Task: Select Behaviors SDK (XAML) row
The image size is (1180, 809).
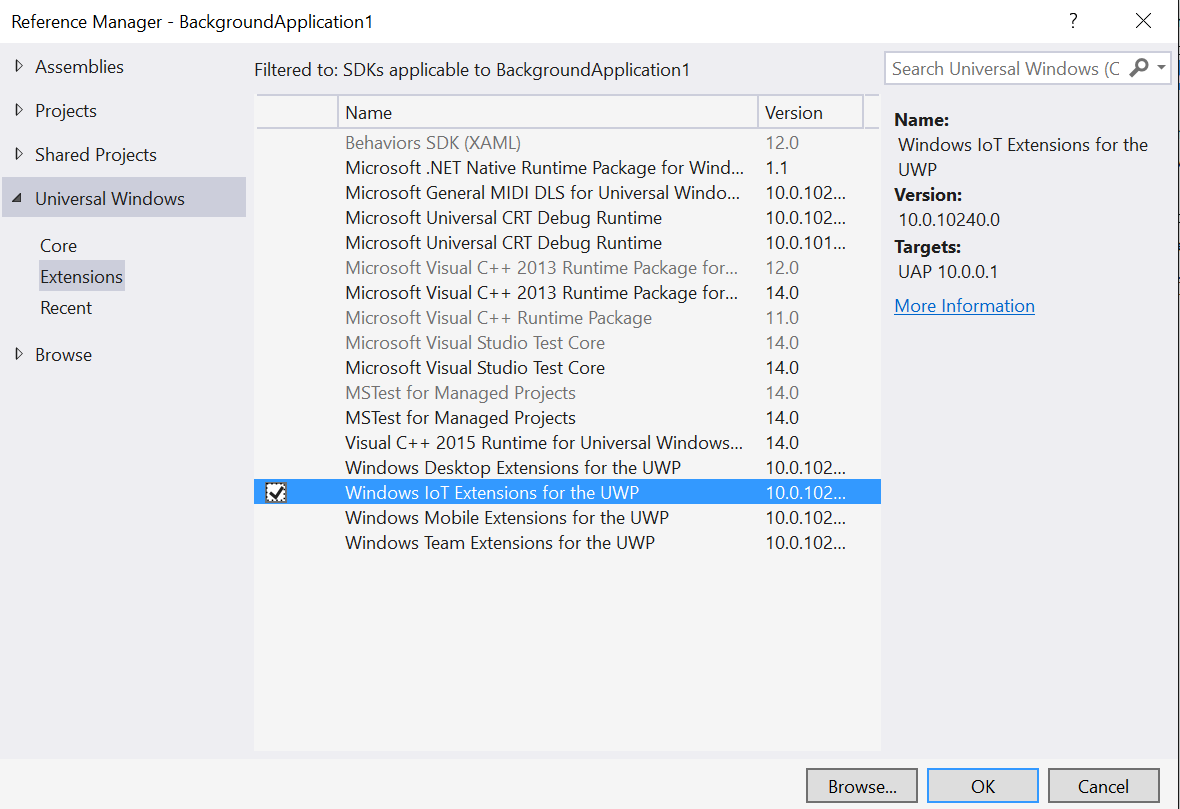Action: pos(567,142)
